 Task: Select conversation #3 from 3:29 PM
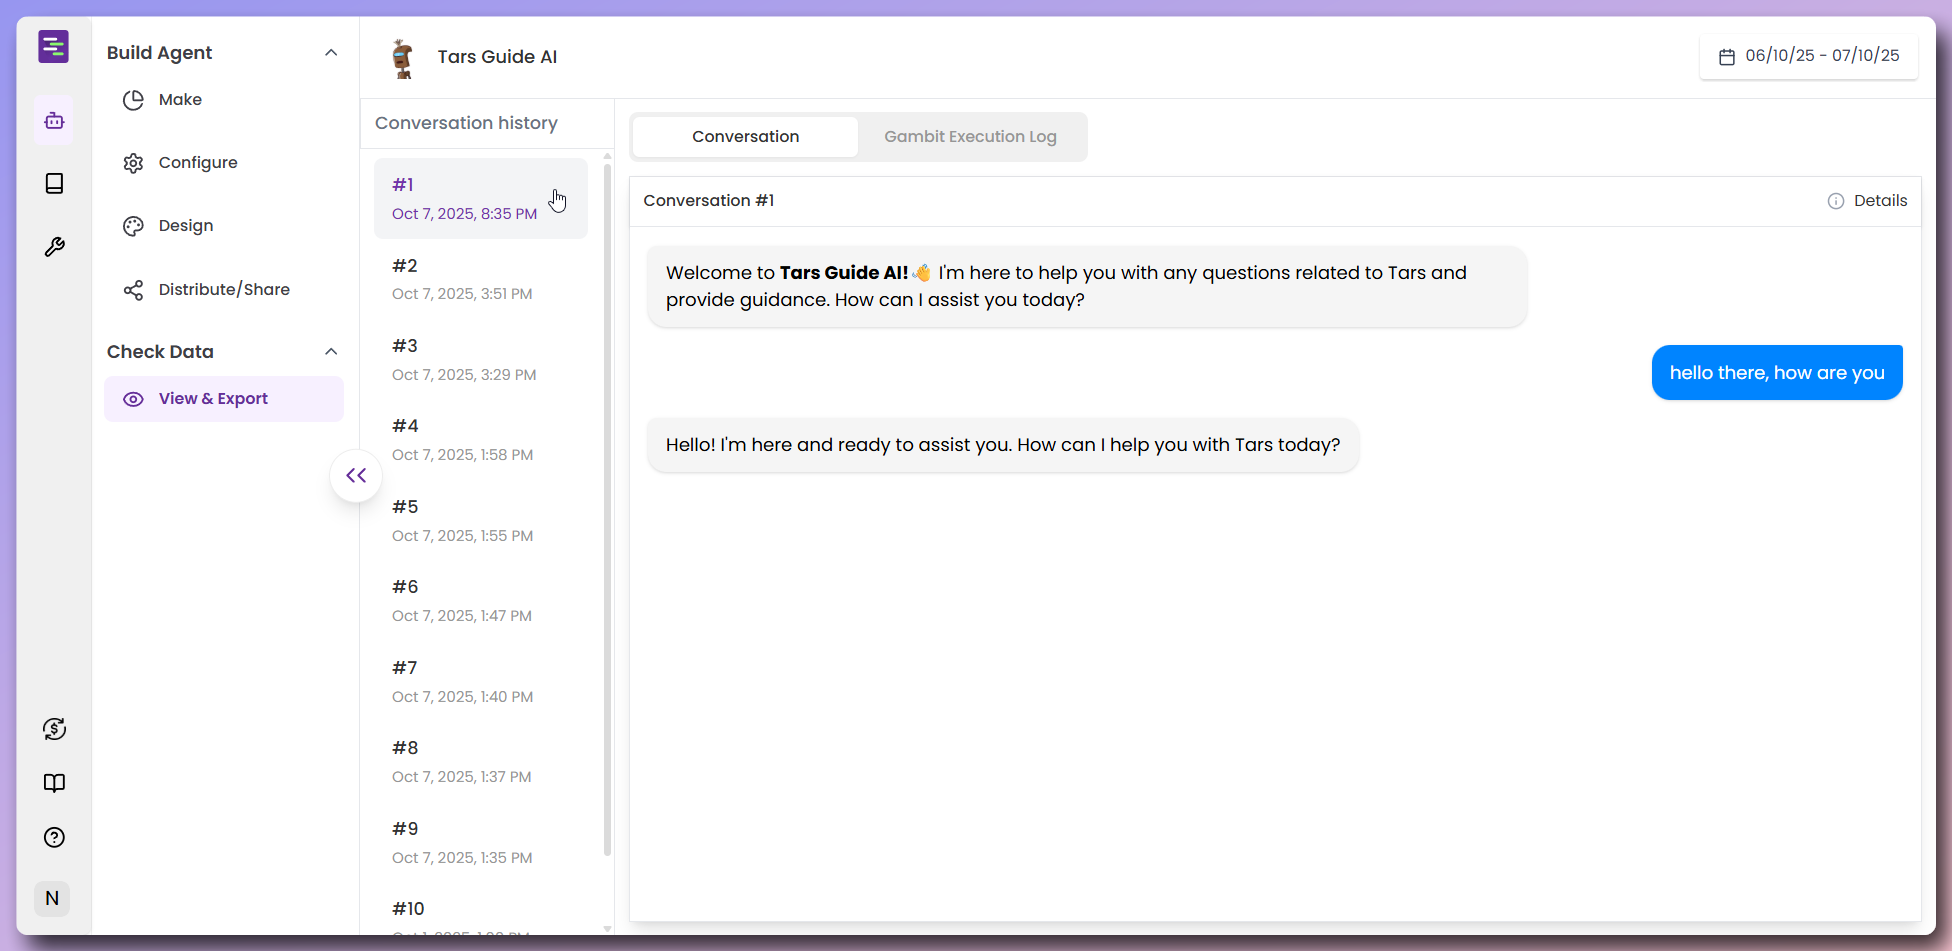tap(481, 359)
